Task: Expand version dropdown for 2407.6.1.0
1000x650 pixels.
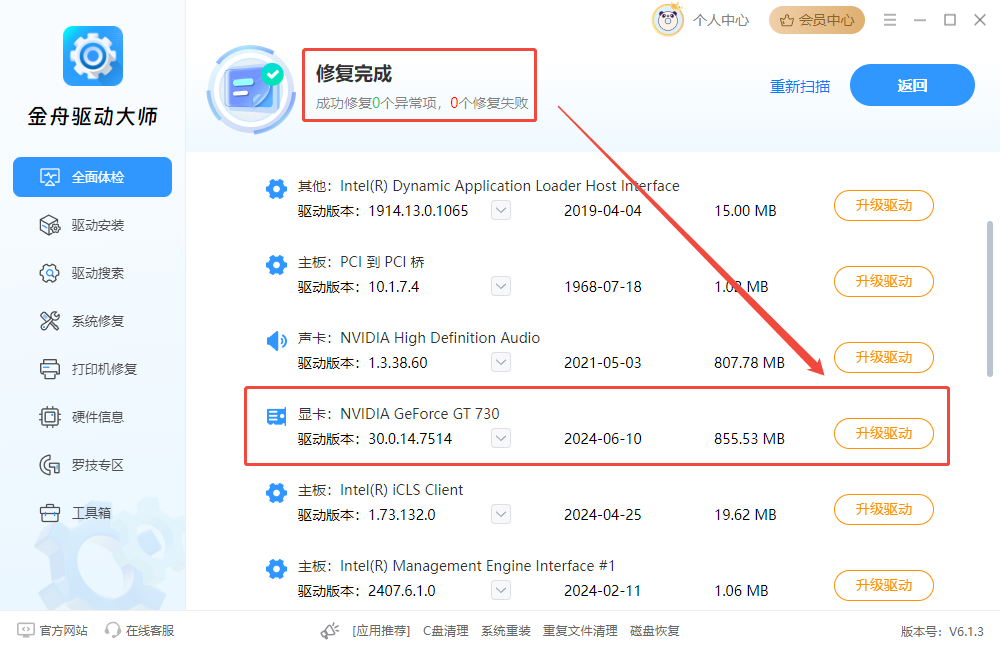Action: click(501, 590)
